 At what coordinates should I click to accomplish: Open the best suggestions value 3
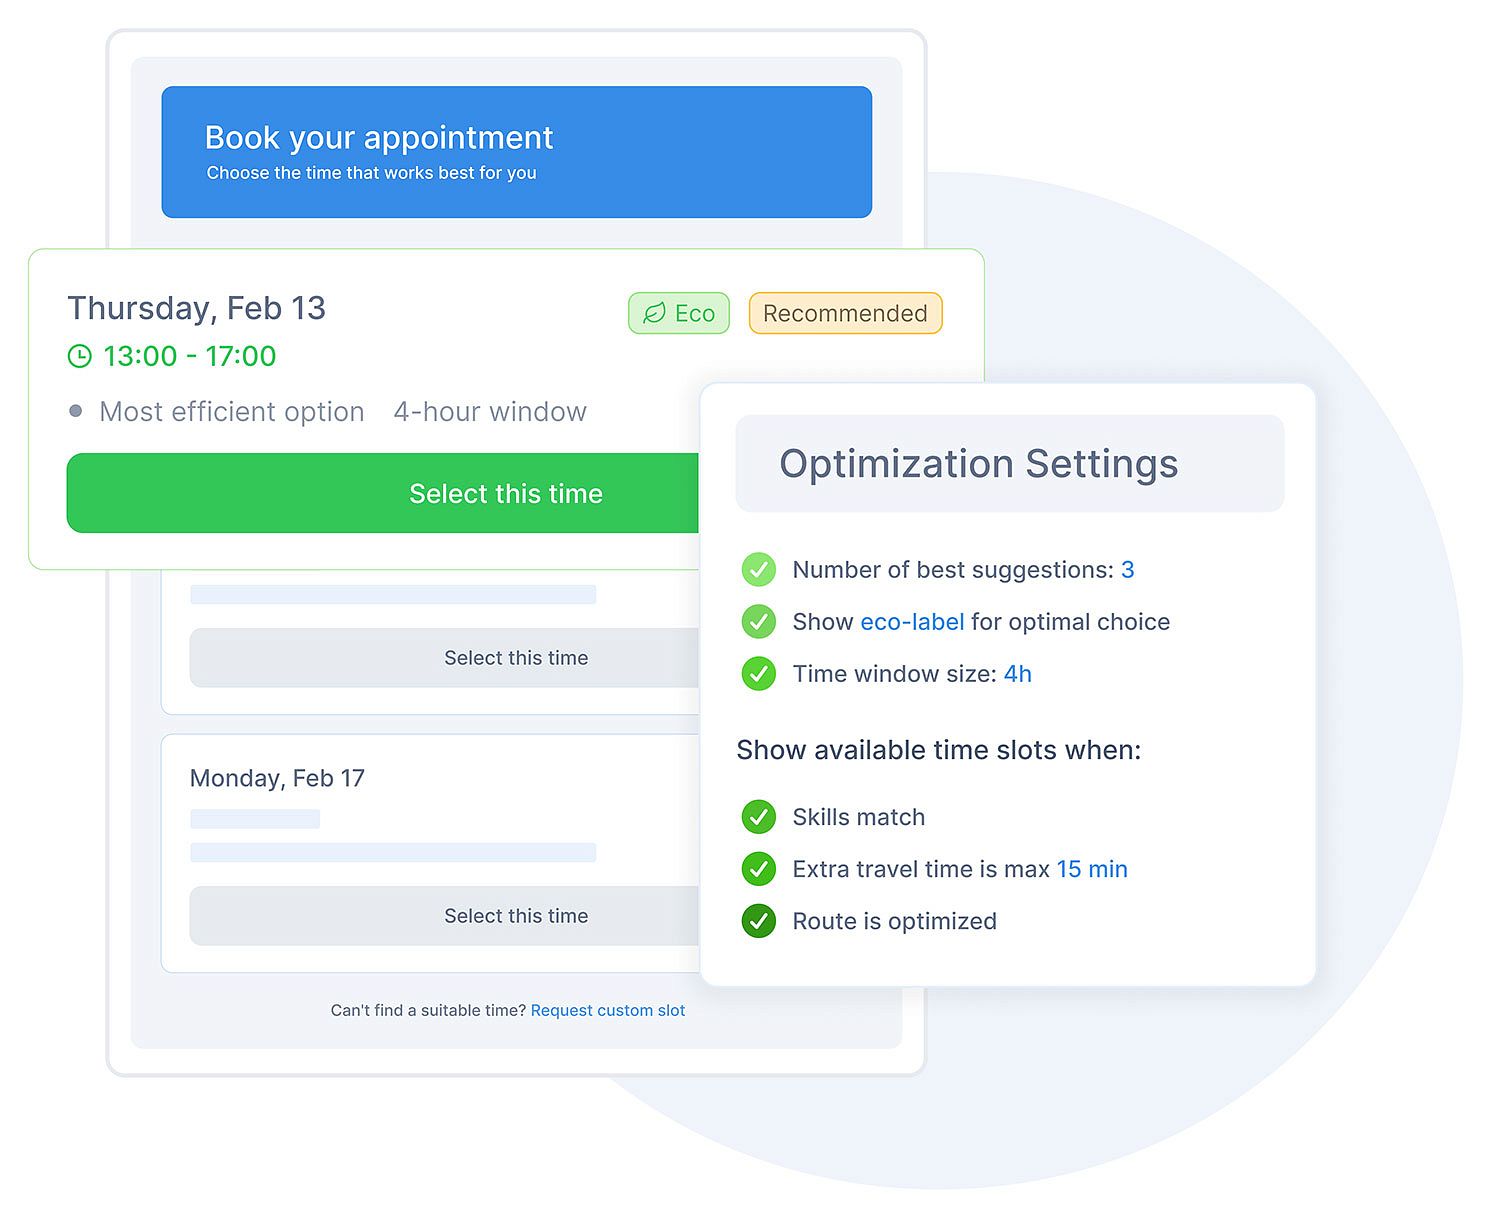[1127, 570]
